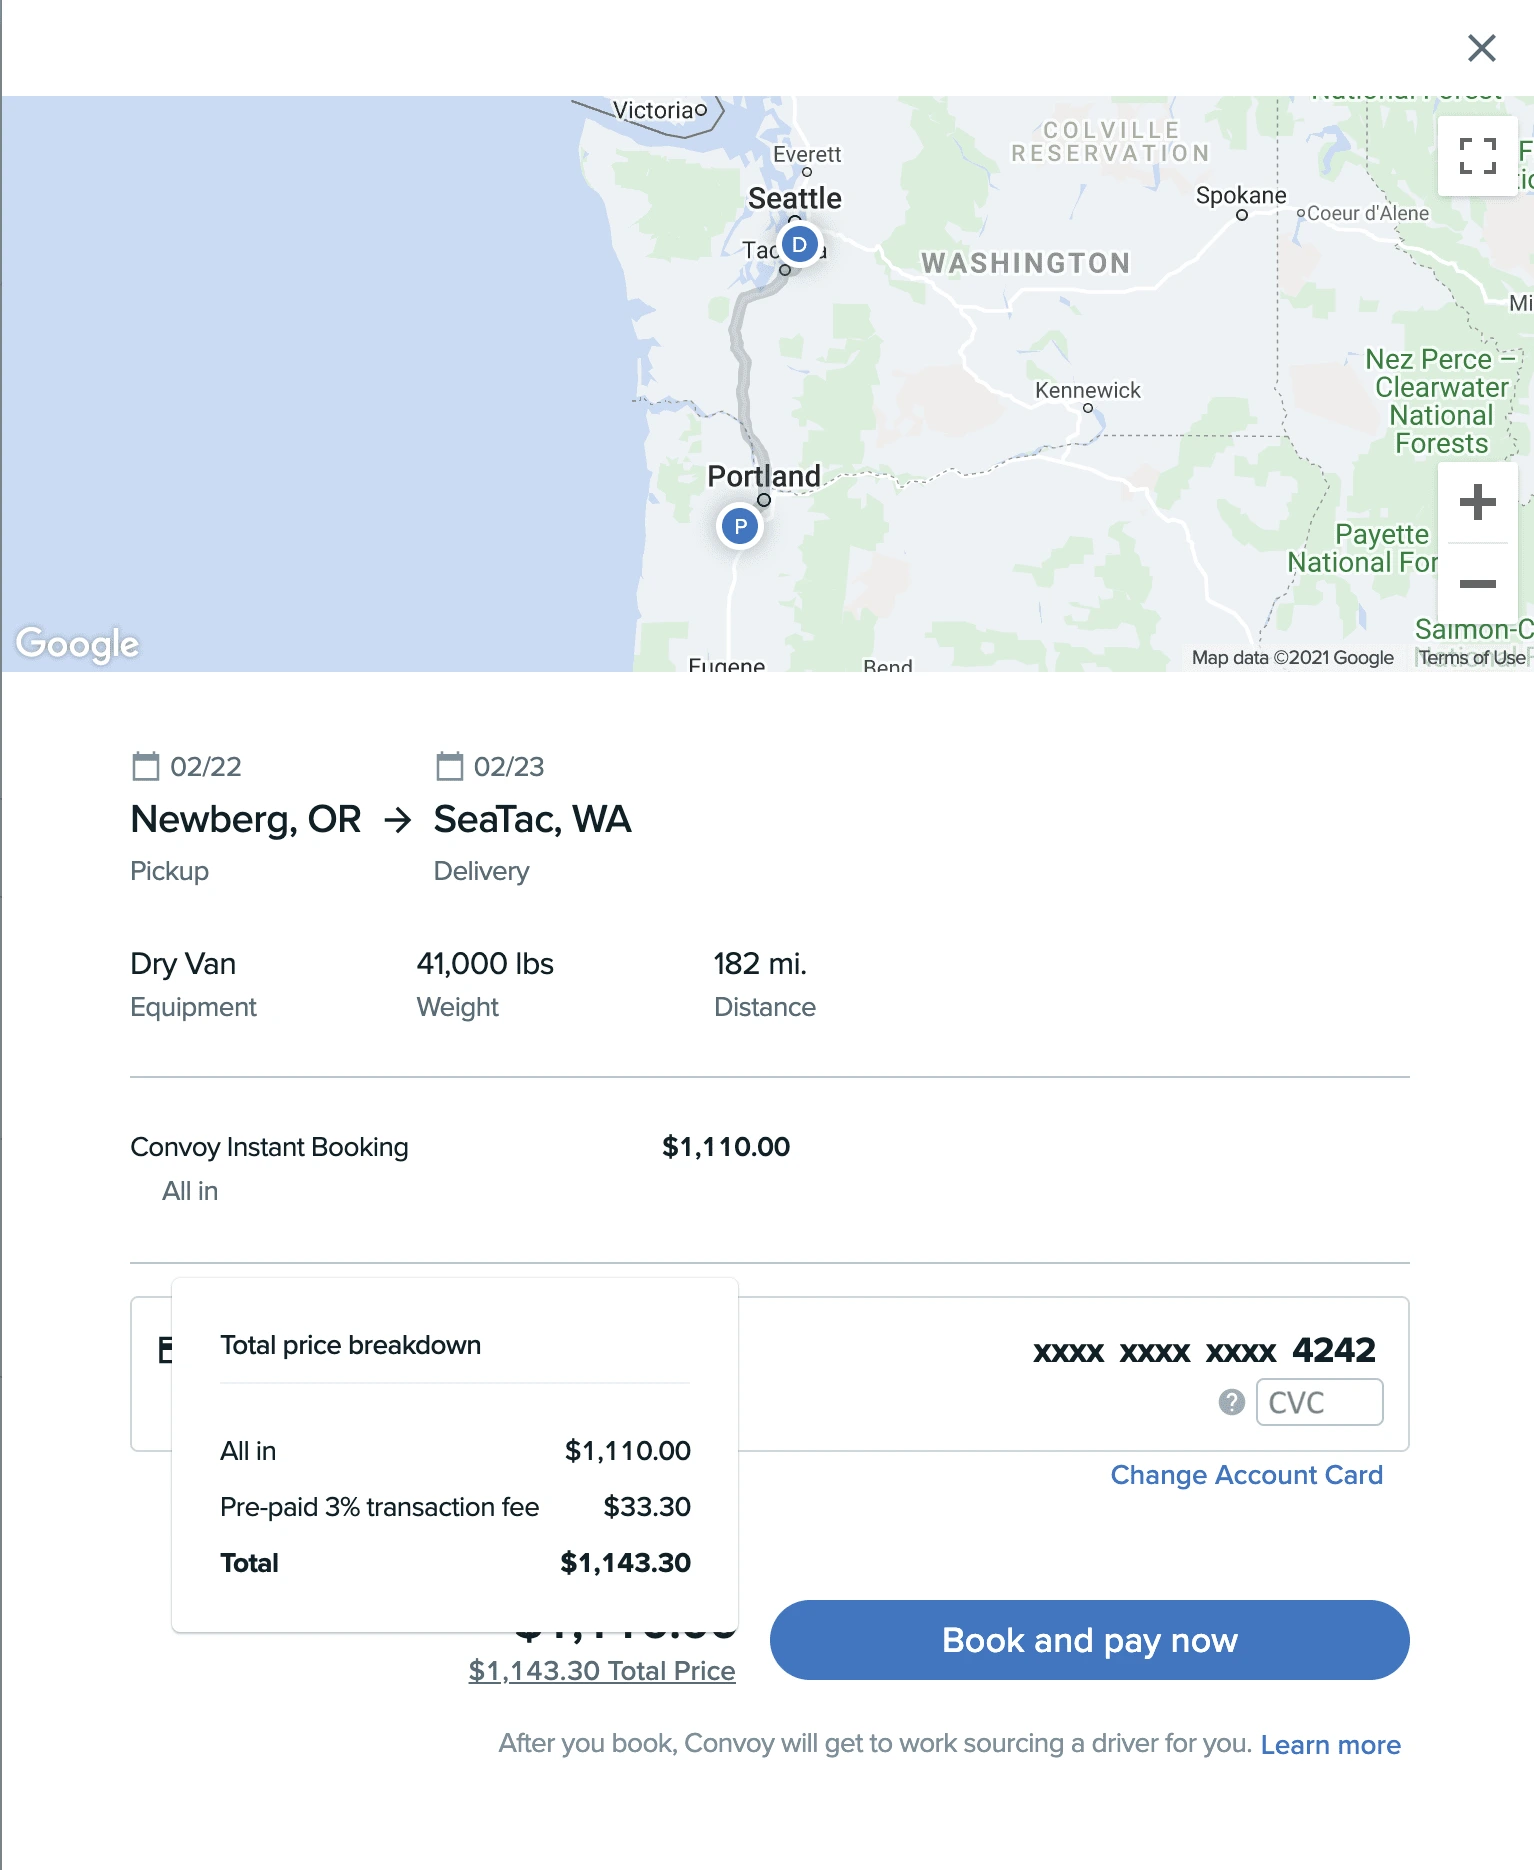Zoom in on the map
The image size is (1534, 1870).
1477,502
